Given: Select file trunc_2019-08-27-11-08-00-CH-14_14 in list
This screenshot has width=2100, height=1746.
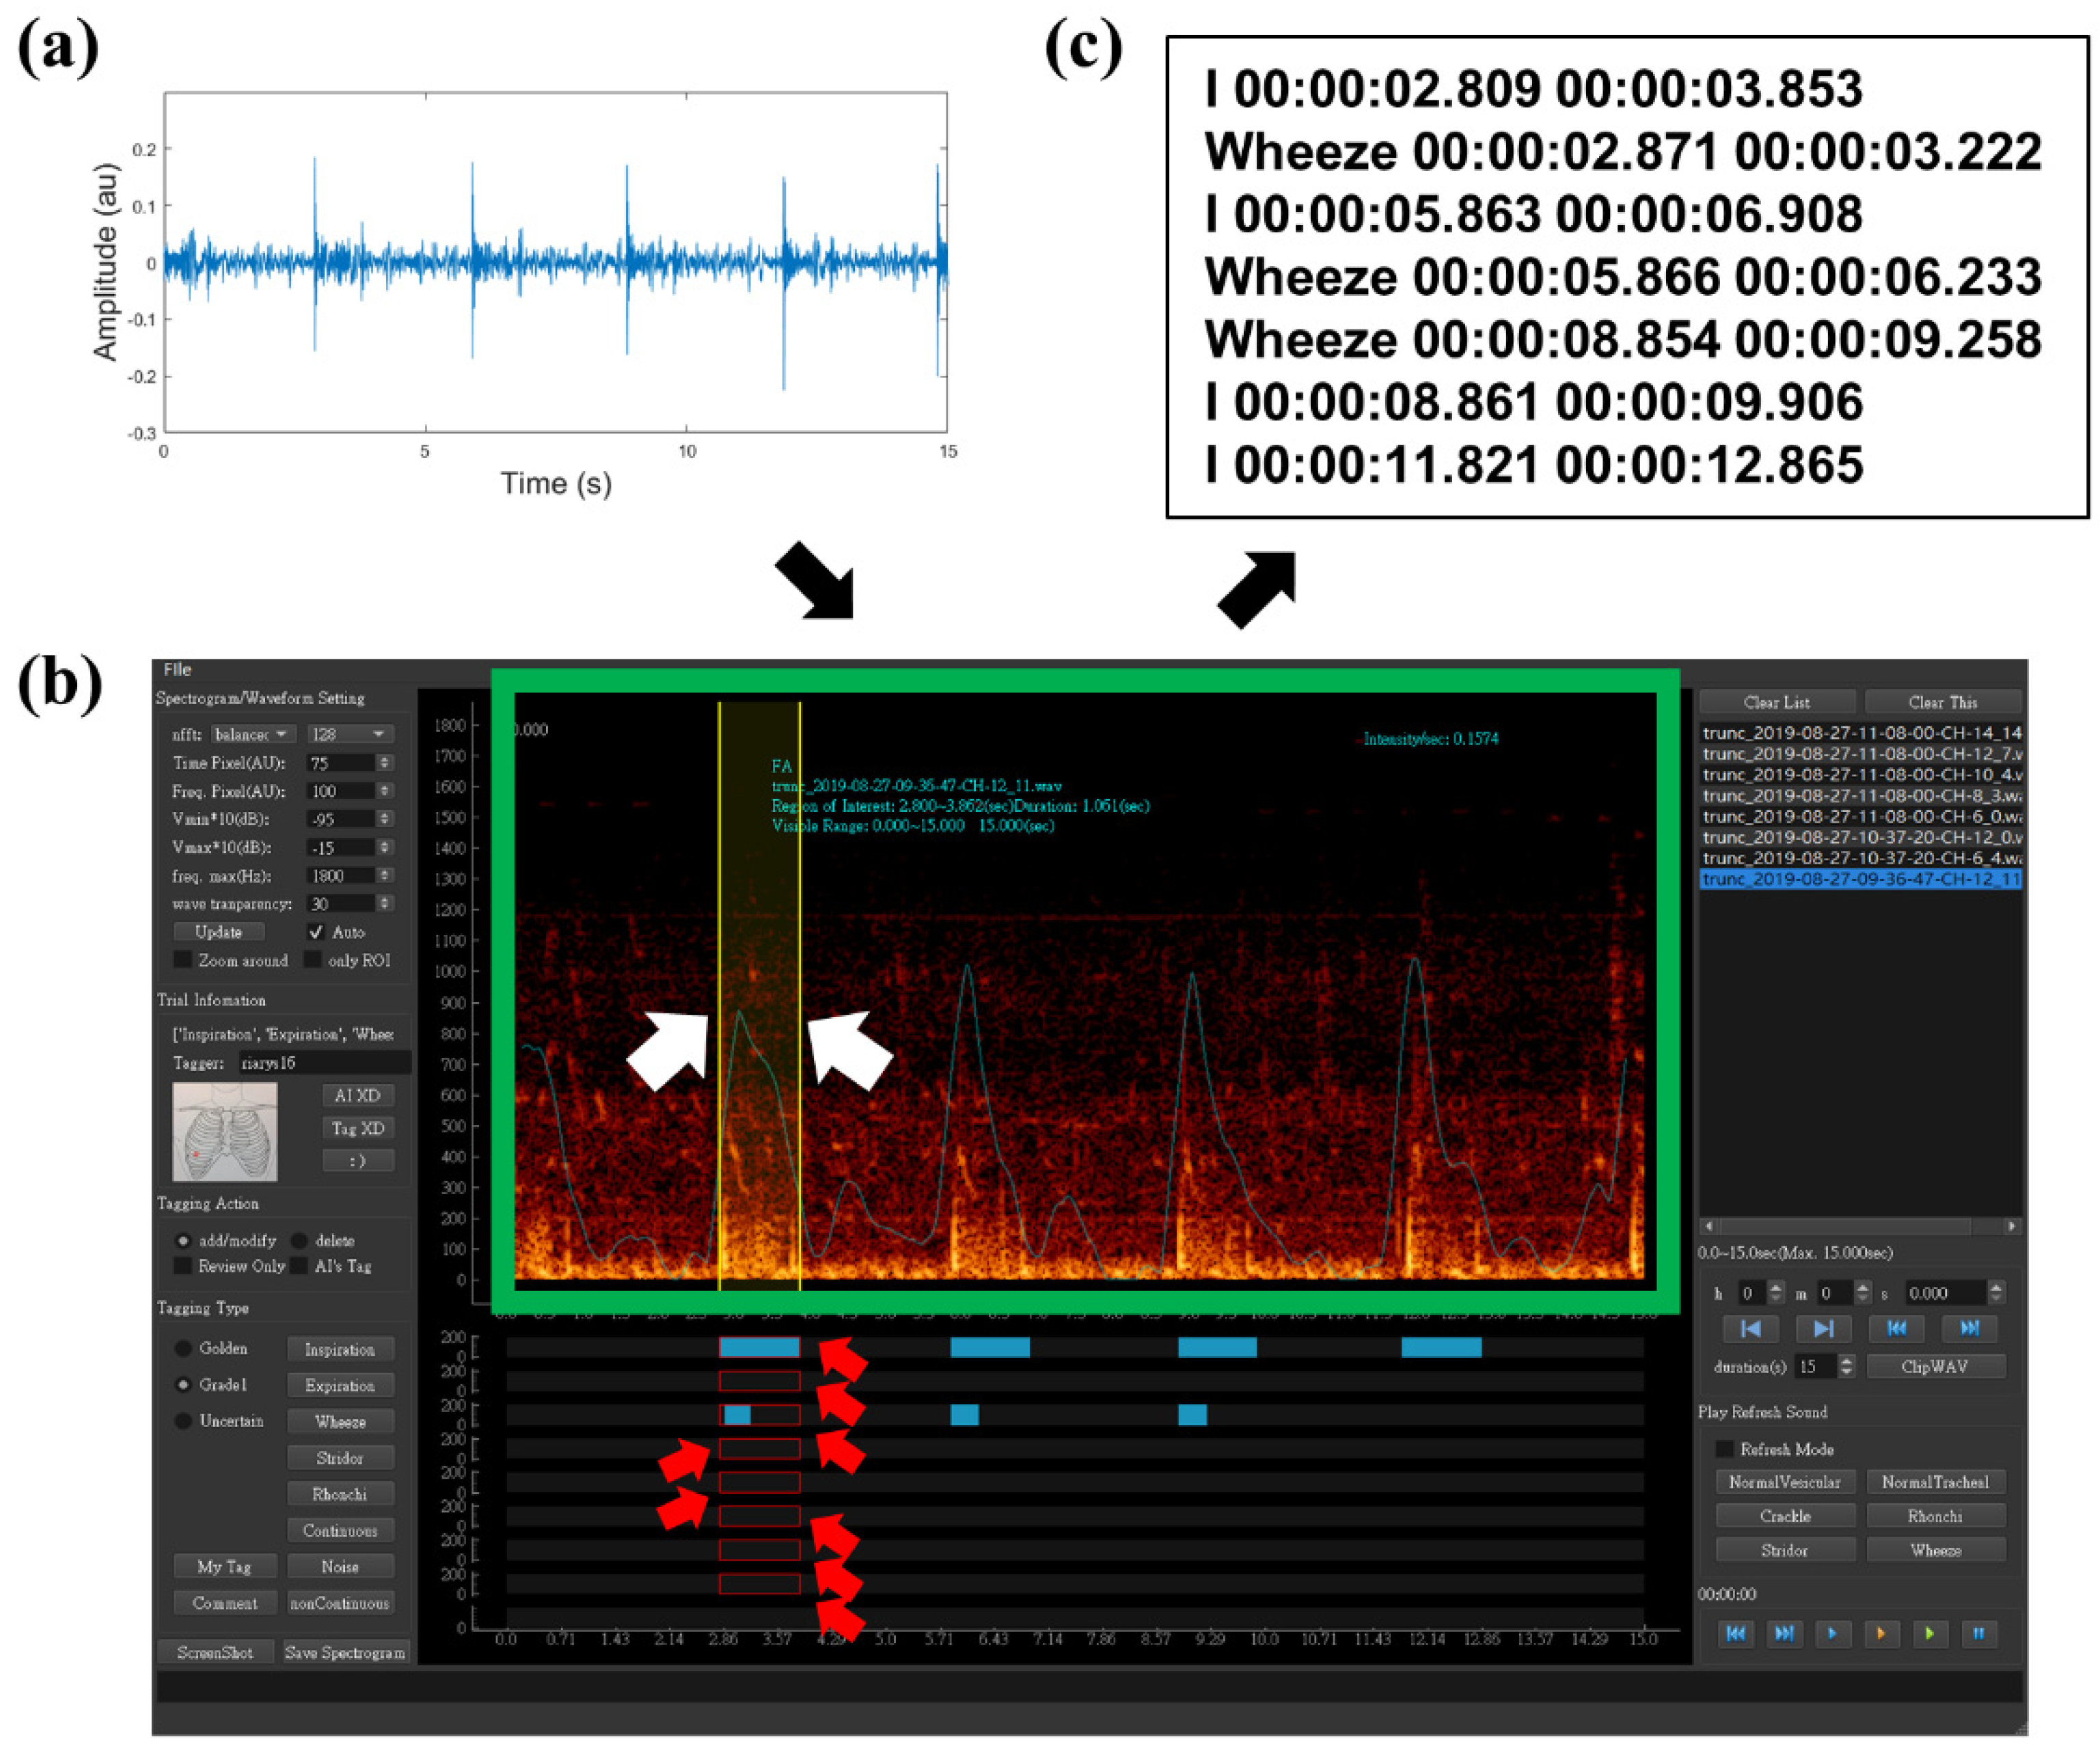Looking at the screenshot, I should point(1861,733).
